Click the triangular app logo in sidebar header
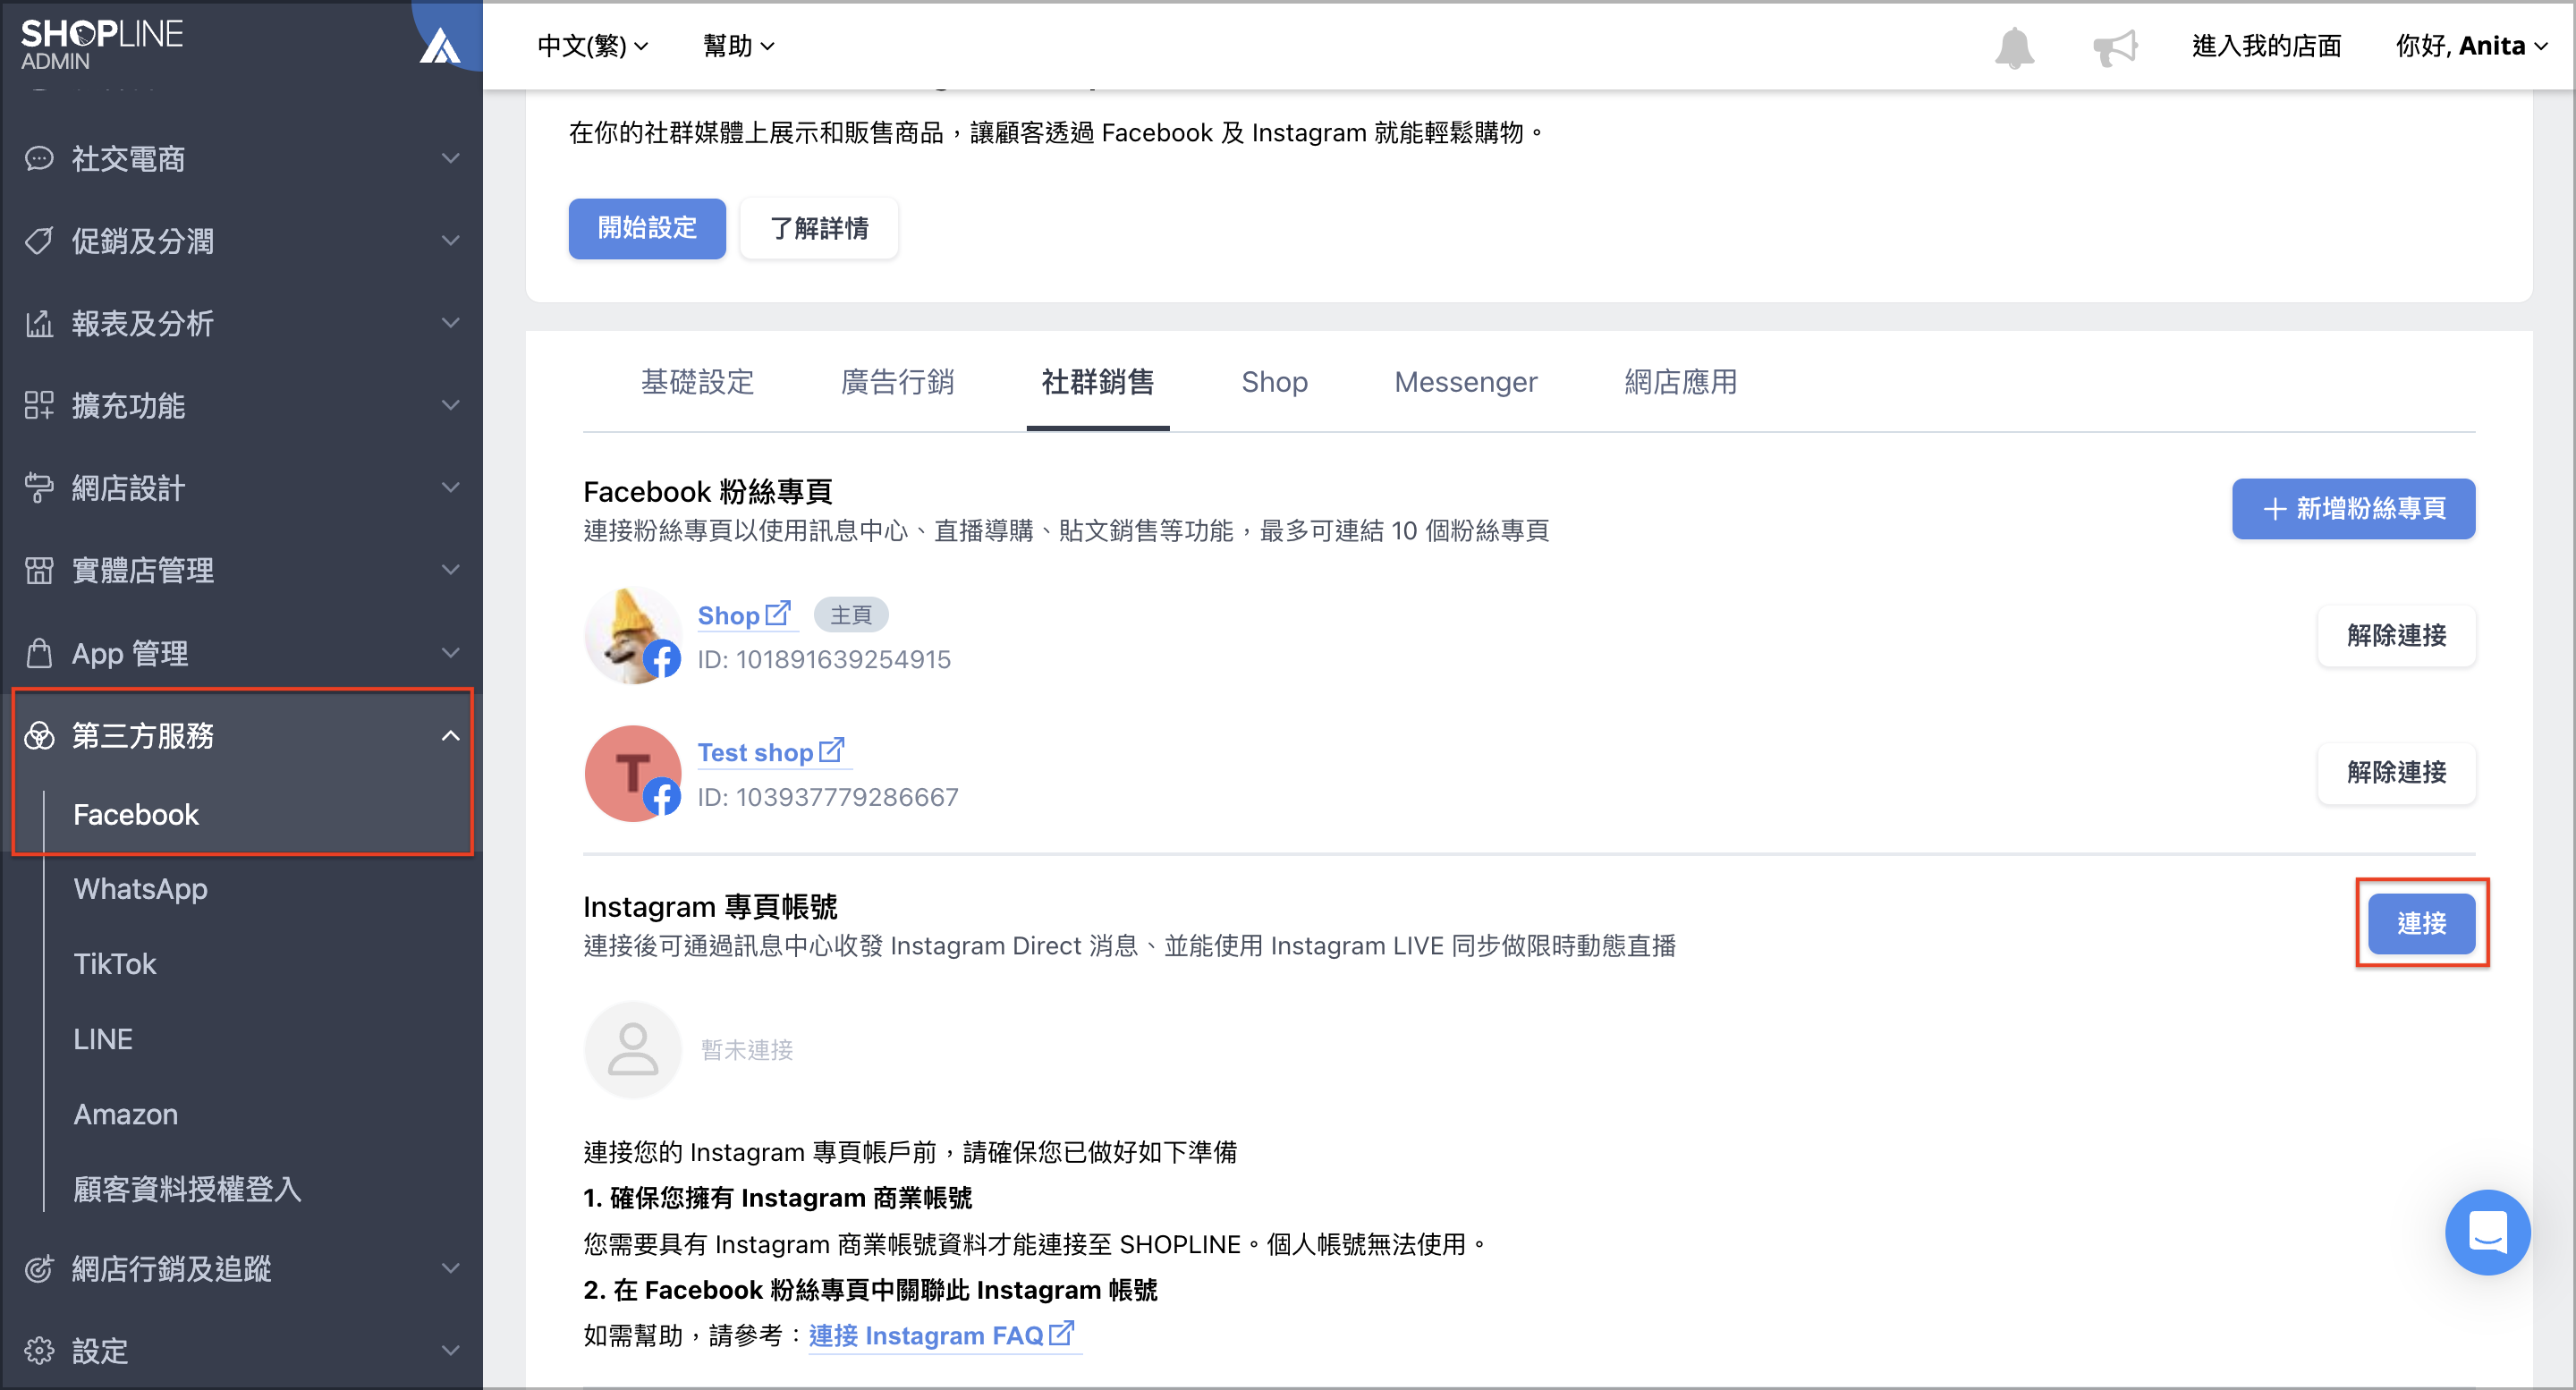 tap(440, 46)
